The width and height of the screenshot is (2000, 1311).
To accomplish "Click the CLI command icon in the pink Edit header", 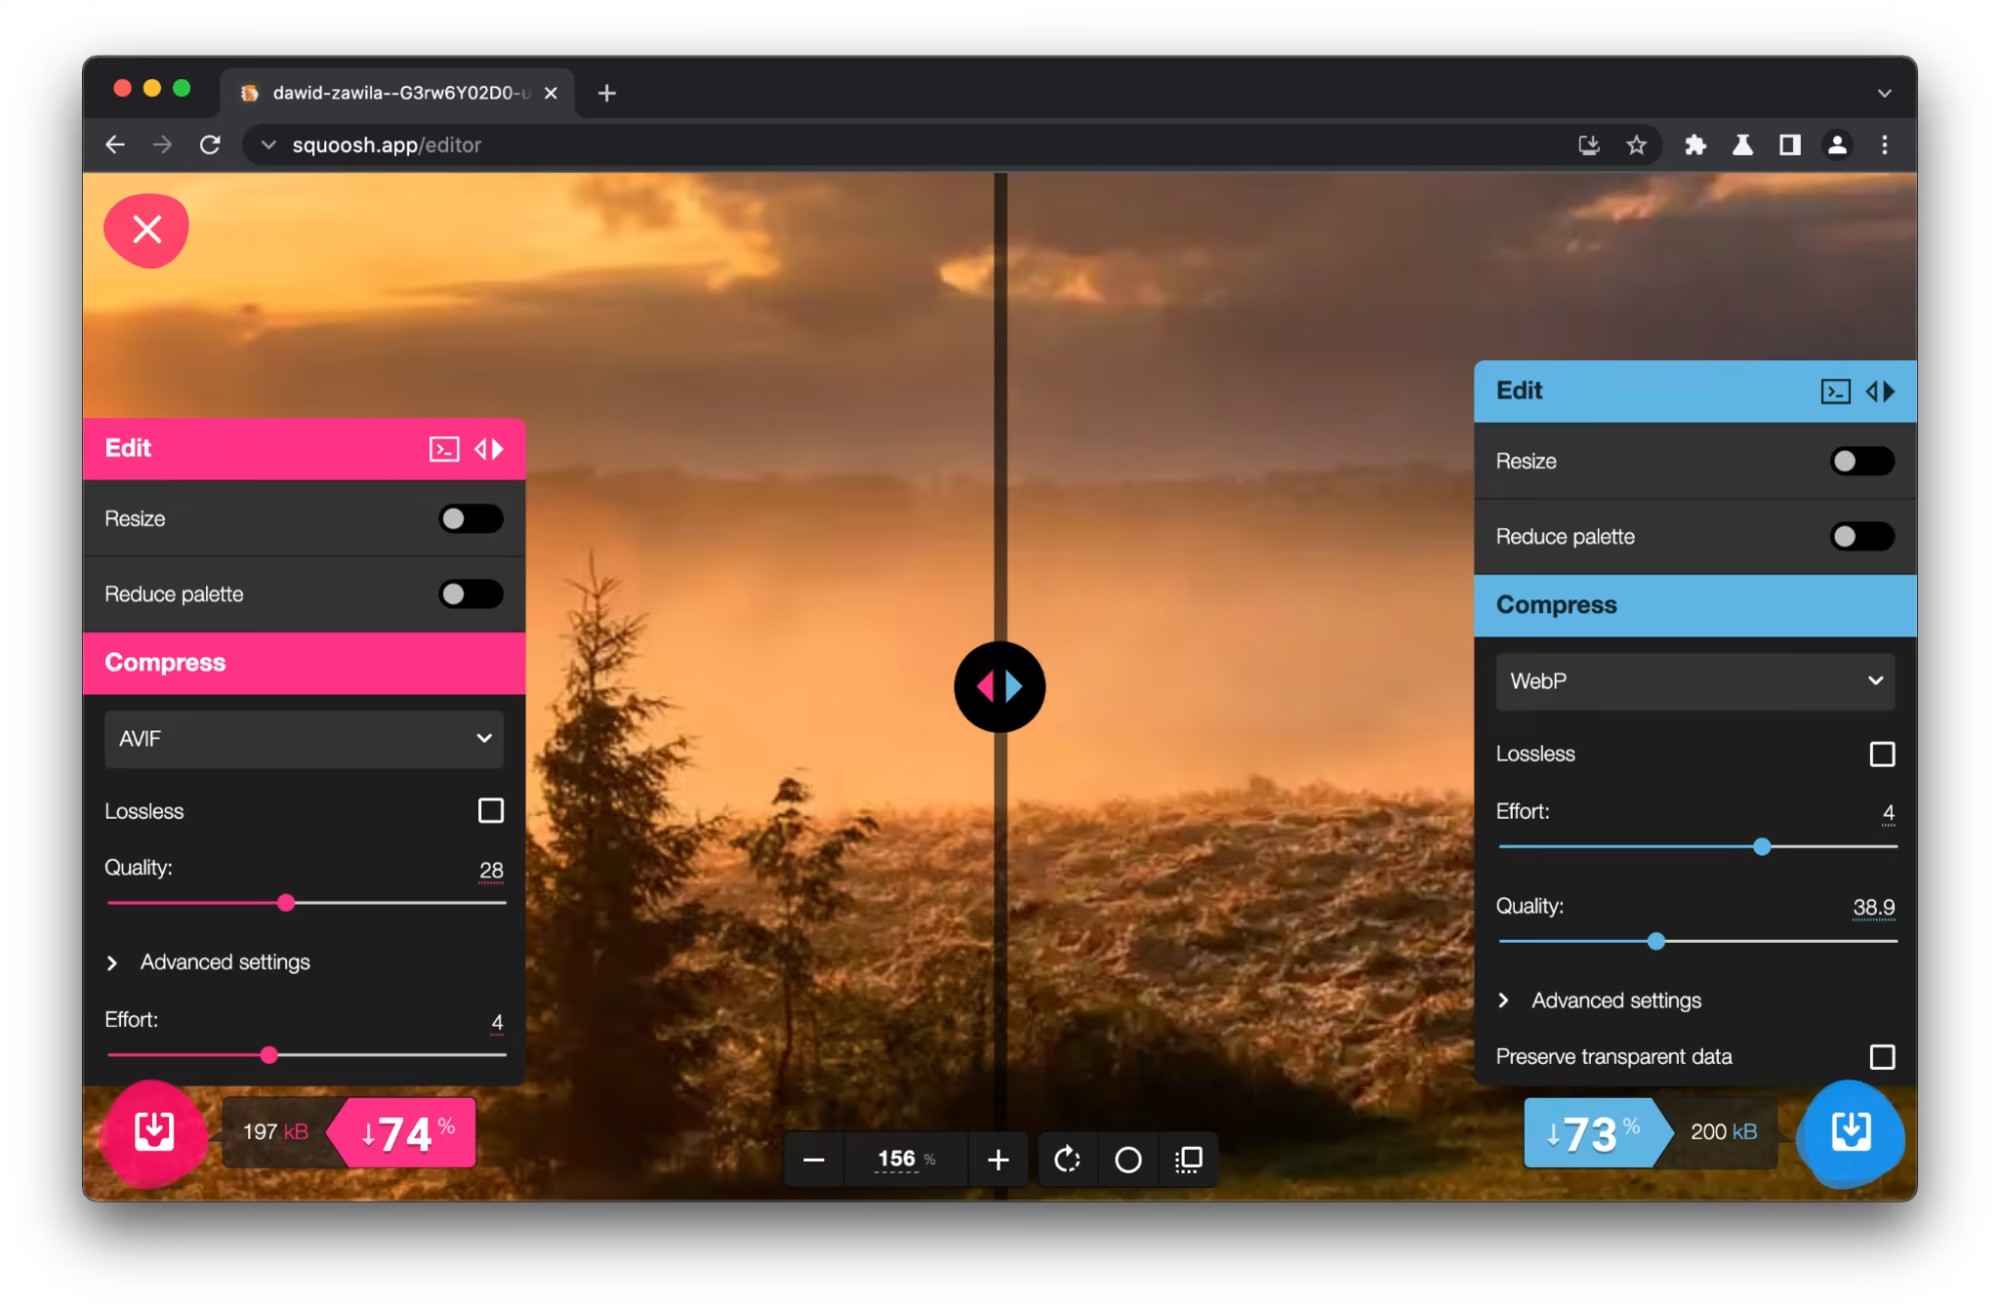I will [x=444, y=449].
